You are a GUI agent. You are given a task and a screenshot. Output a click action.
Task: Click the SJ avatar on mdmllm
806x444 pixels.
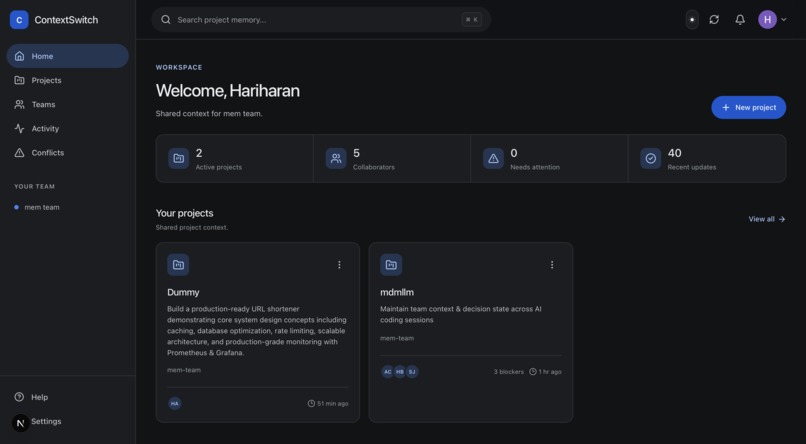412,372
